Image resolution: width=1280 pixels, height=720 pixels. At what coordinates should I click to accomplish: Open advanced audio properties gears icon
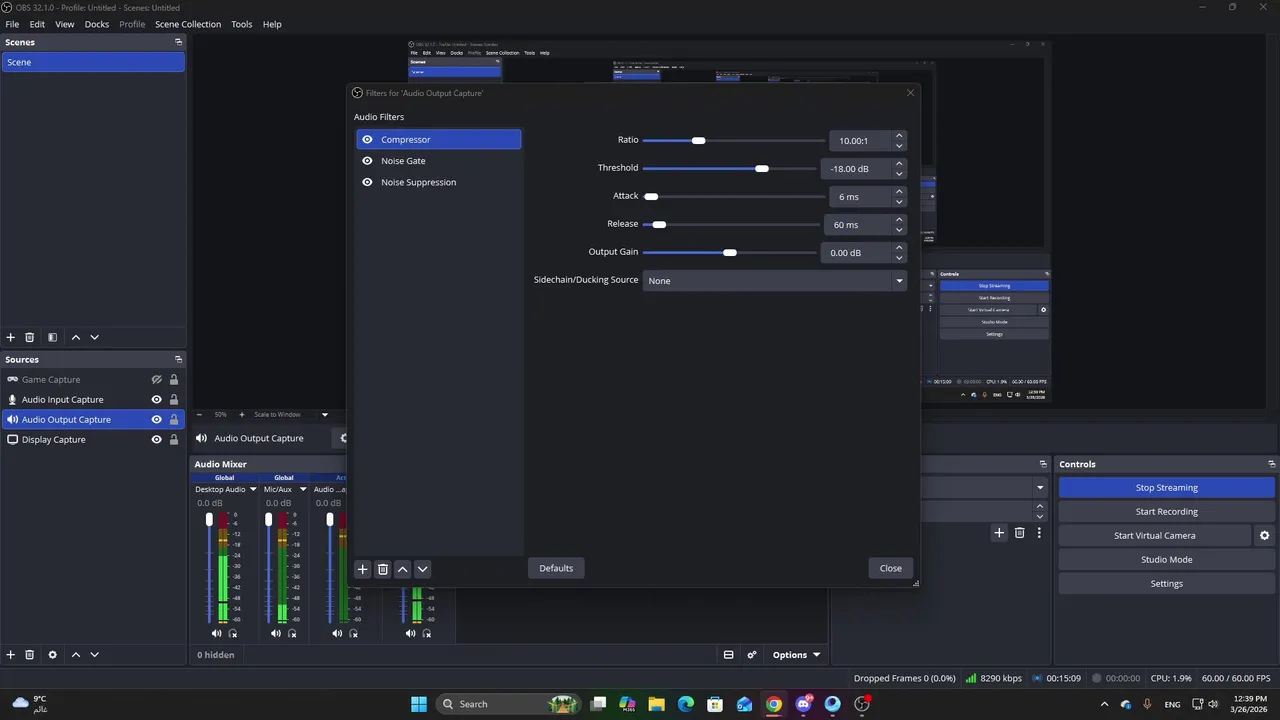[752, 655]
